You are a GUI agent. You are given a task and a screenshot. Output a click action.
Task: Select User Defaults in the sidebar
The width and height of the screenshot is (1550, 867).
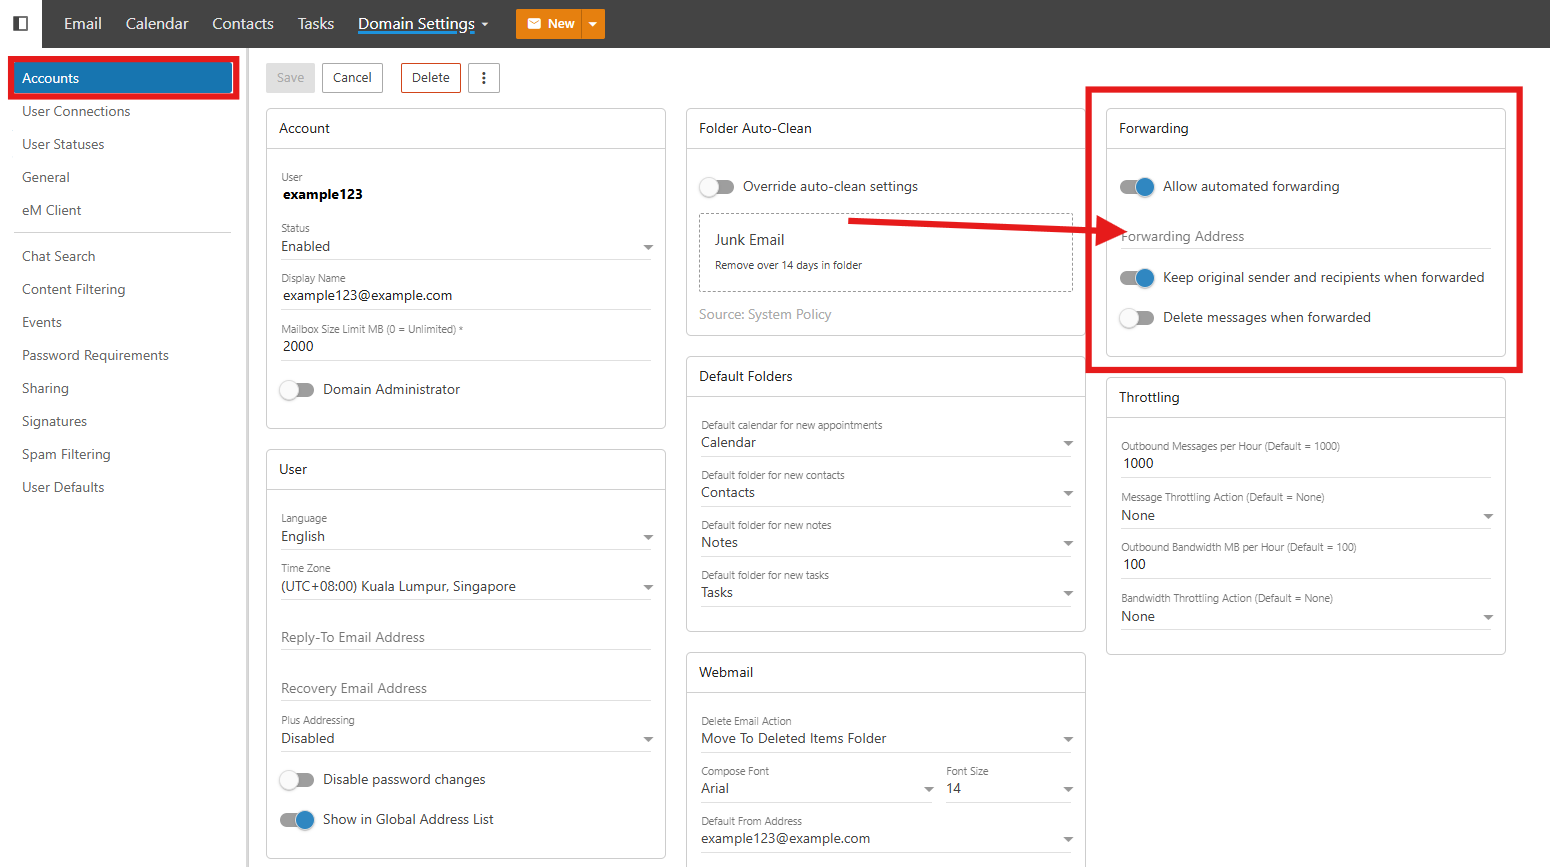coord(63,488)
